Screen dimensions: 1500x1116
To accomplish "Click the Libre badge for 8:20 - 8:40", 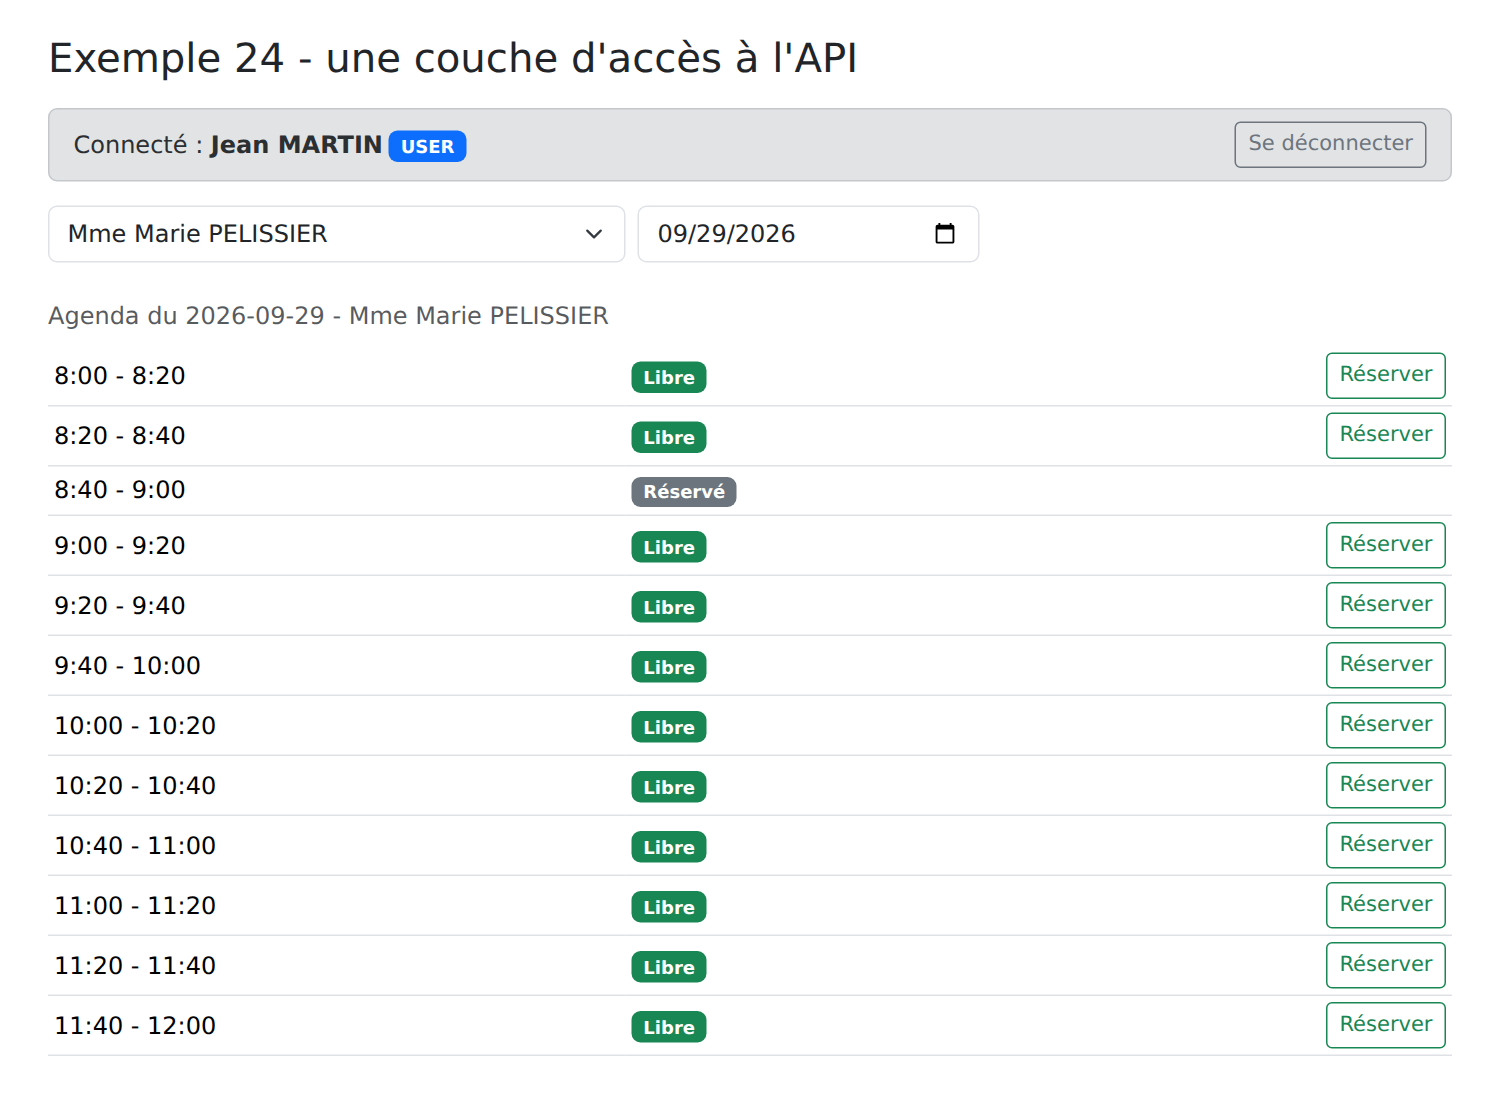I will click(669, 437).
